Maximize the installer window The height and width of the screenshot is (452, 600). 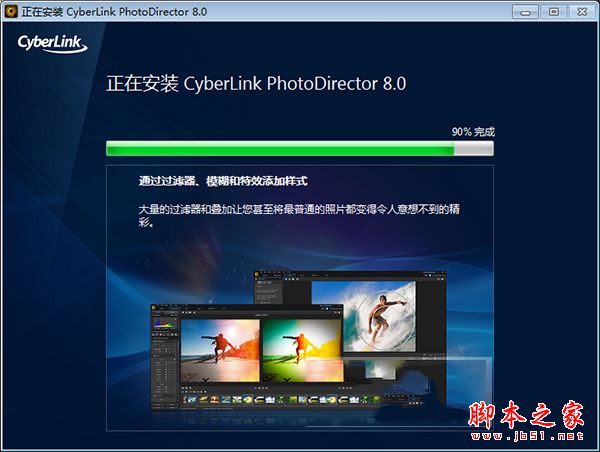click(553, 12)
